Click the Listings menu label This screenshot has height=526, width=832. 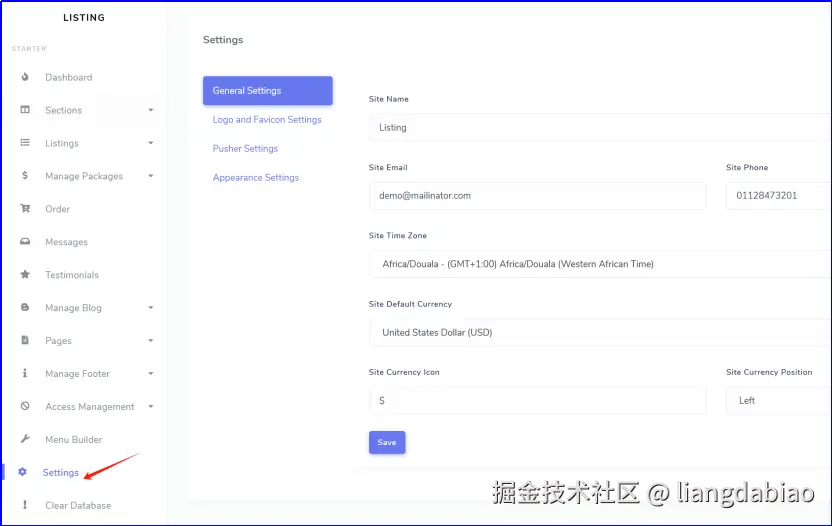click(62, 143)
